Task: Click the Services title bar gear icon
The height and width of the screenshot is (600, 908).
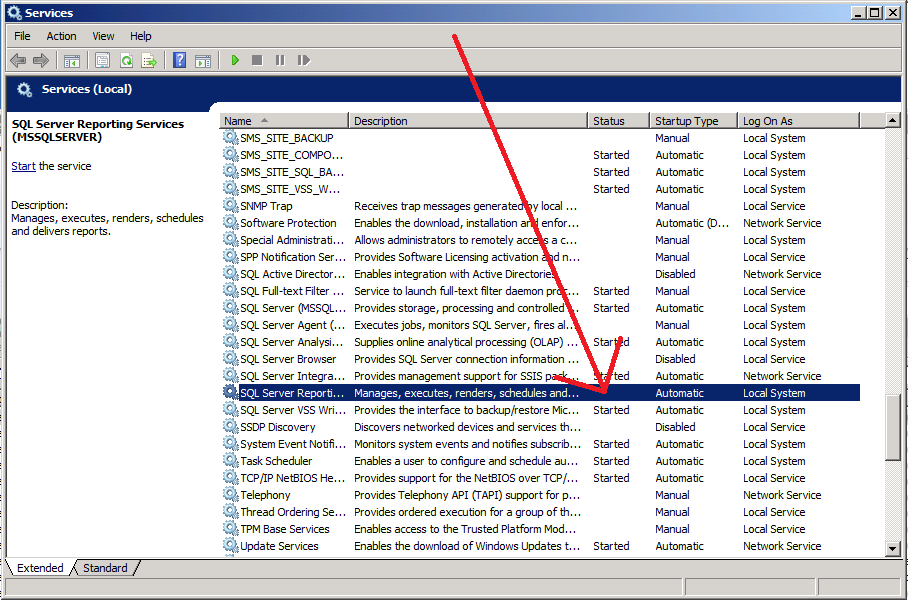Action: (14, 13)
